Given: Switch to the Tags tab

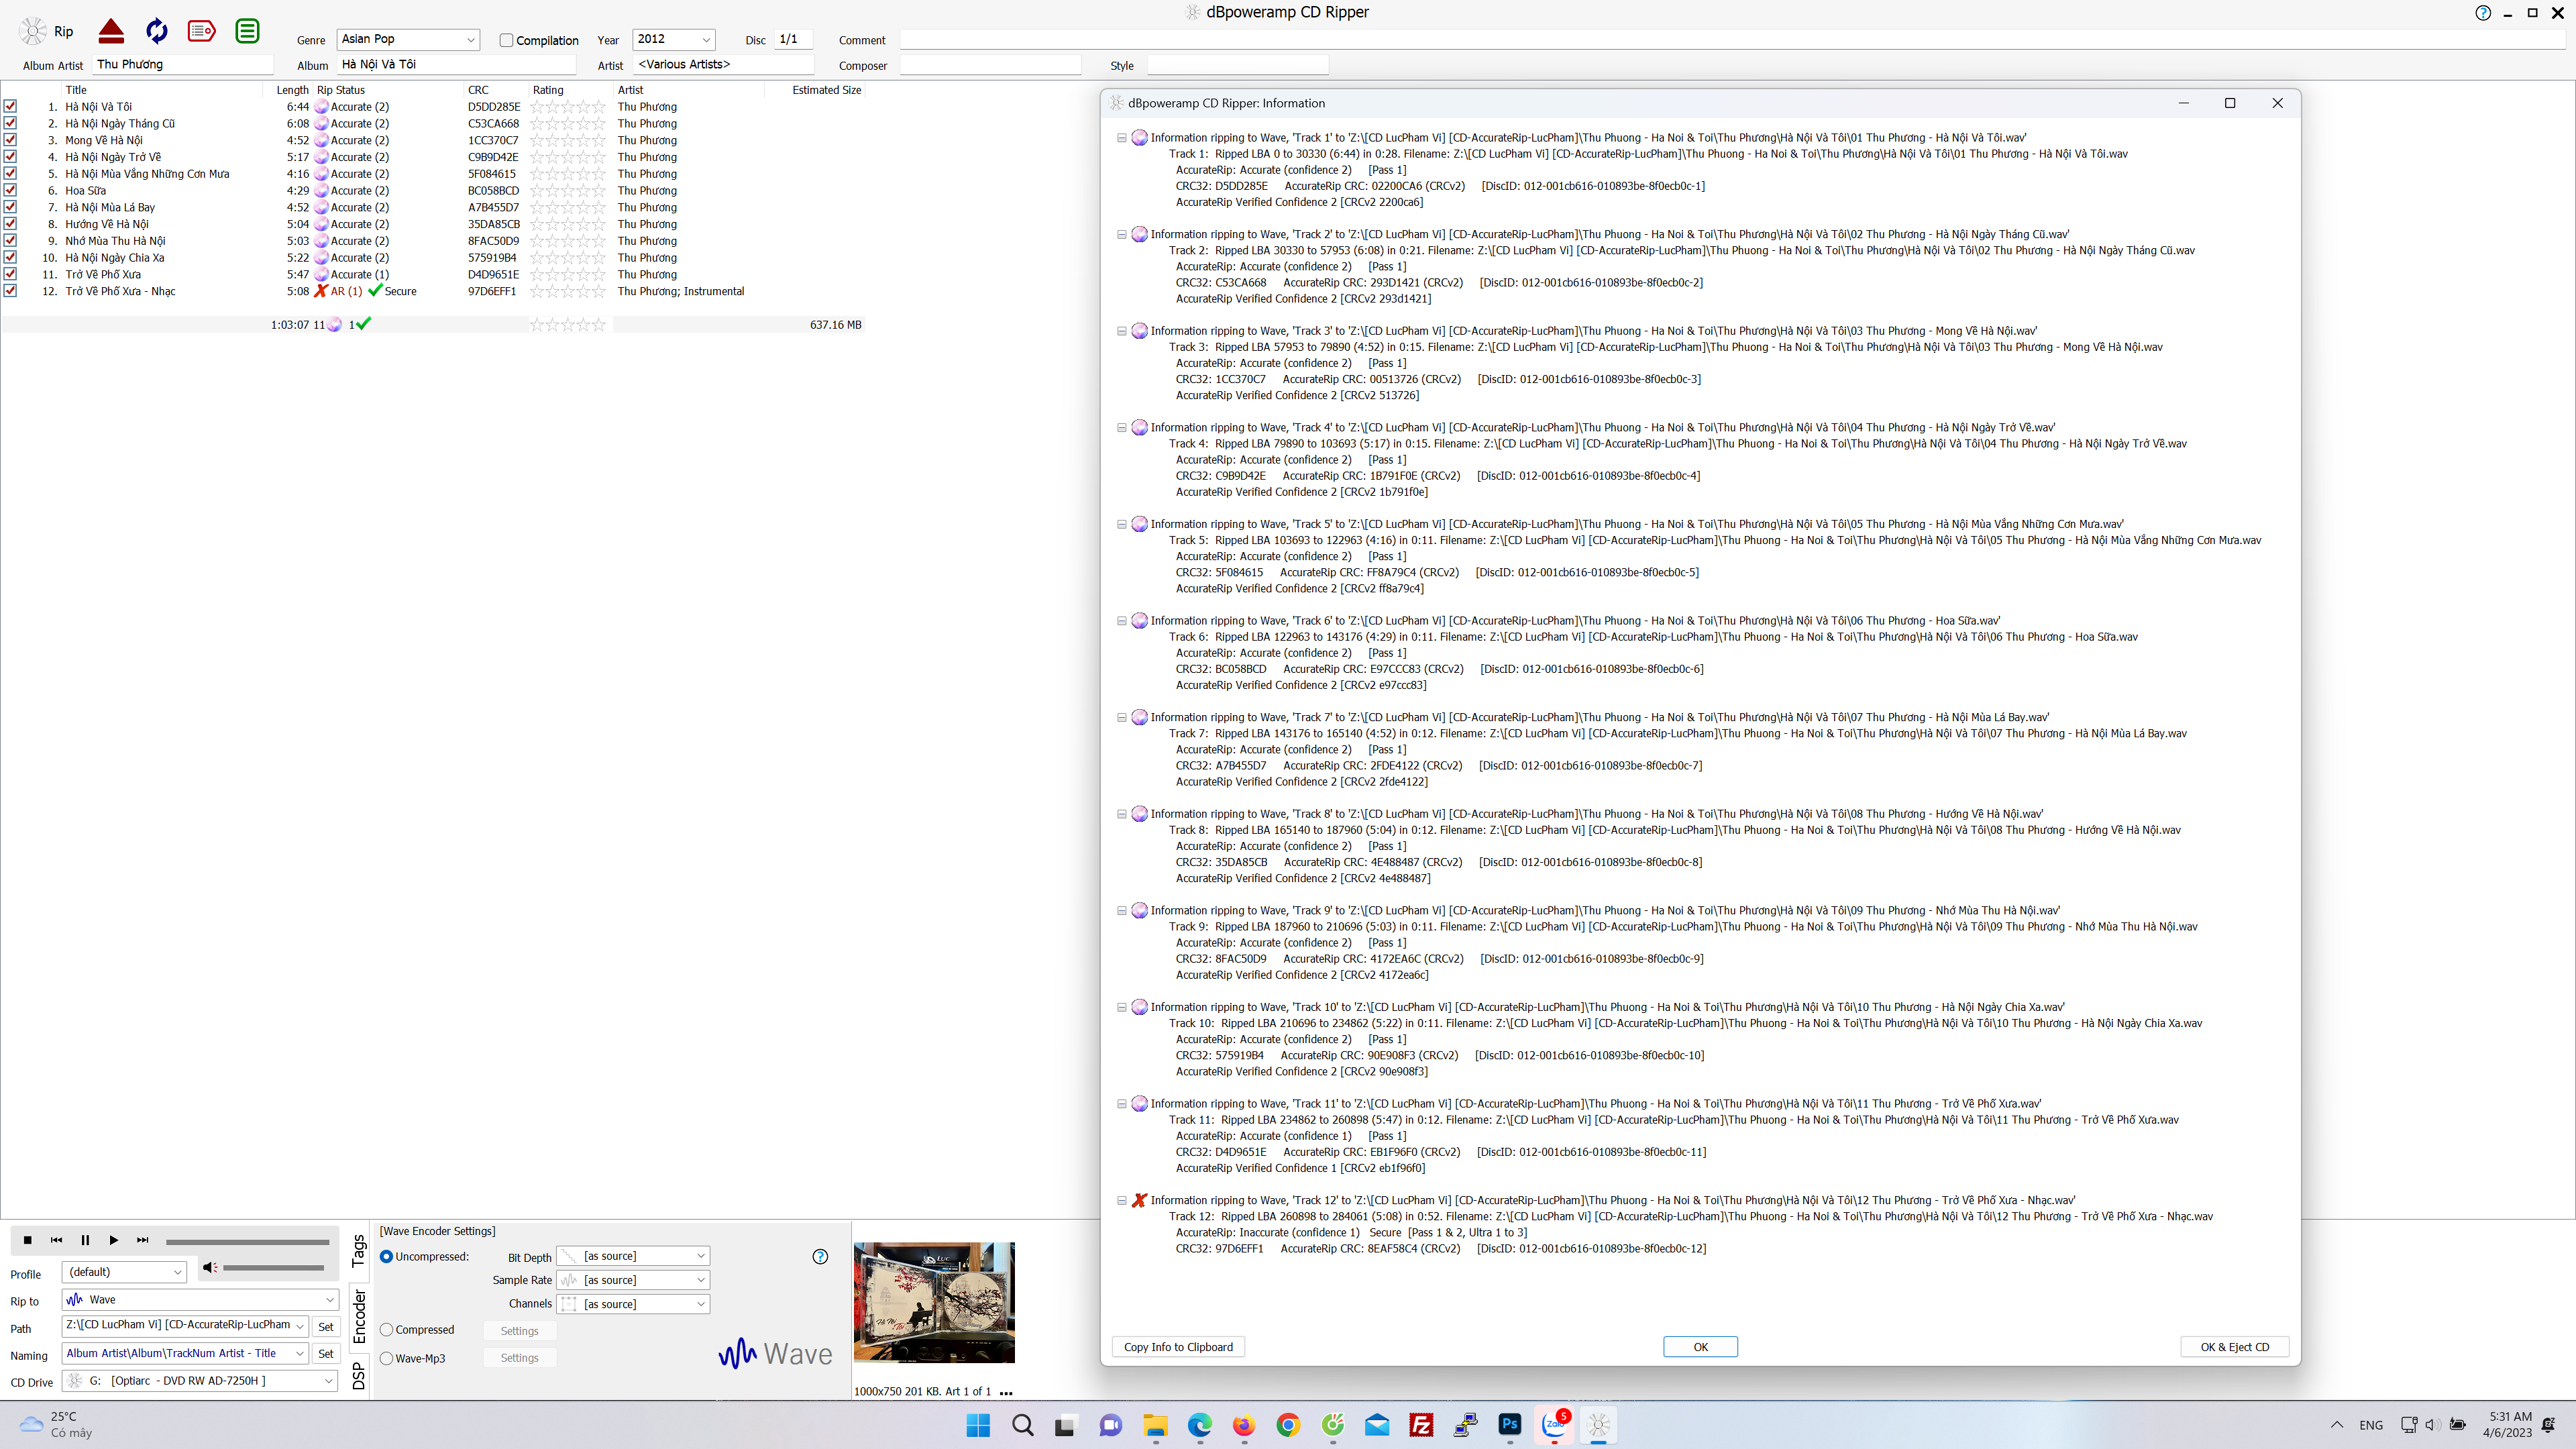Looking at the screenshot, I should [359, 1250].
